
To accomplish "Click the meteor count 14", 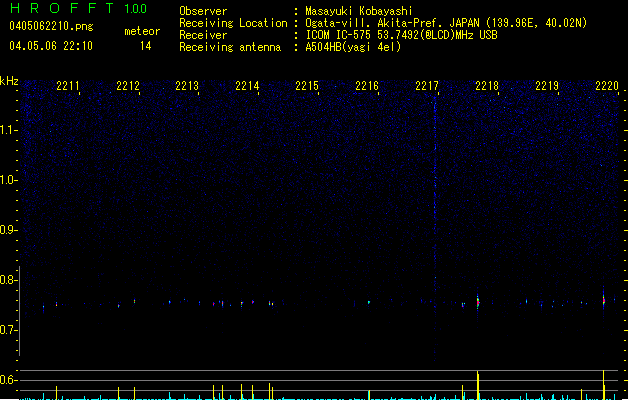I will click(146, 46).
